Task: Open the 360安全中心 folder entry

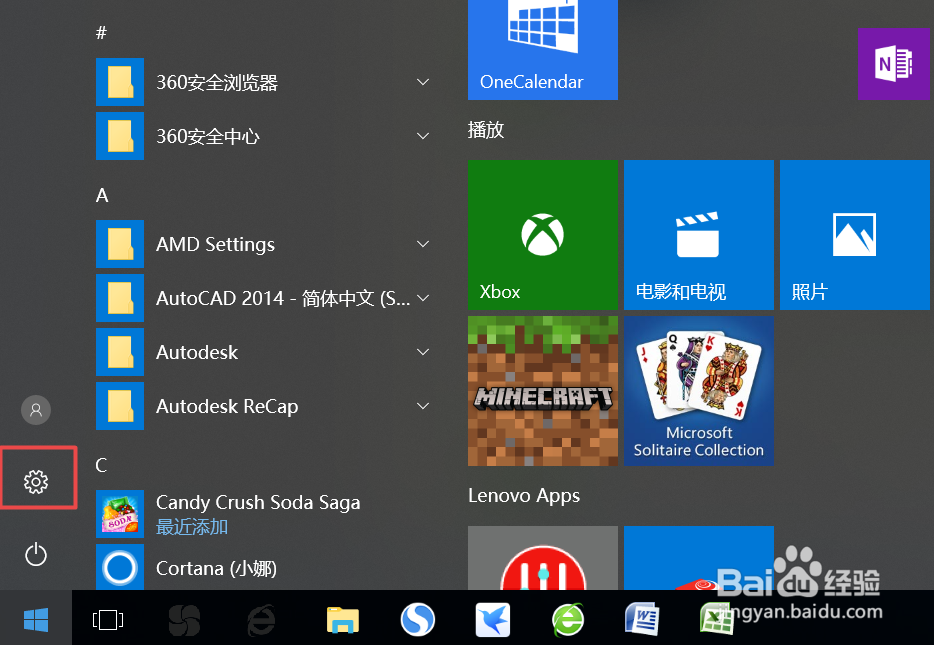Action: (x=262, y=136)
